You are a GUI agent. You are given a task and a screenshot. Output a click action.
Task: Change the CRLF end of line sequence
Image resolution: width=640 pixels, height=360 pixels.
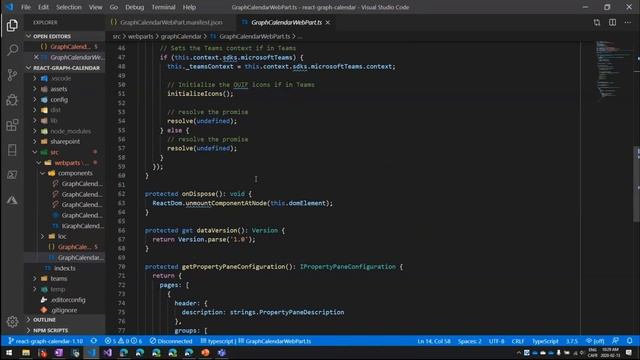(x=518, y=341)
